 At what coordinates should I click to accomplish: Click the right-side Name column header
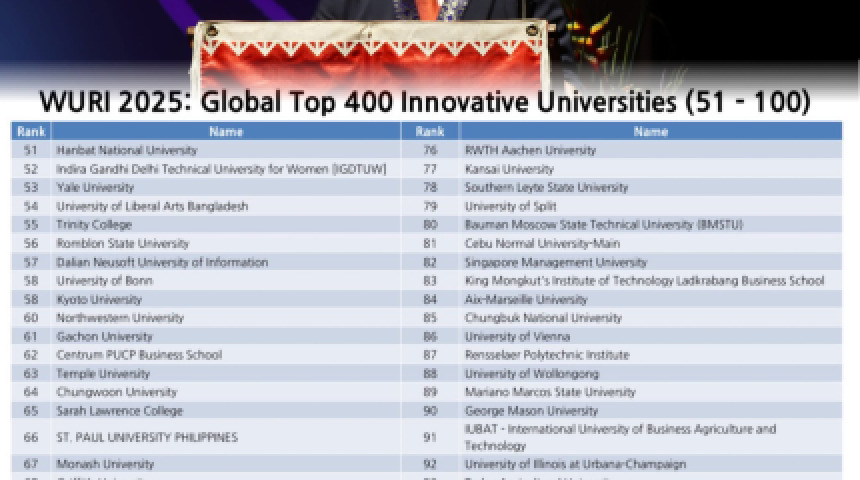coord(650,131)
